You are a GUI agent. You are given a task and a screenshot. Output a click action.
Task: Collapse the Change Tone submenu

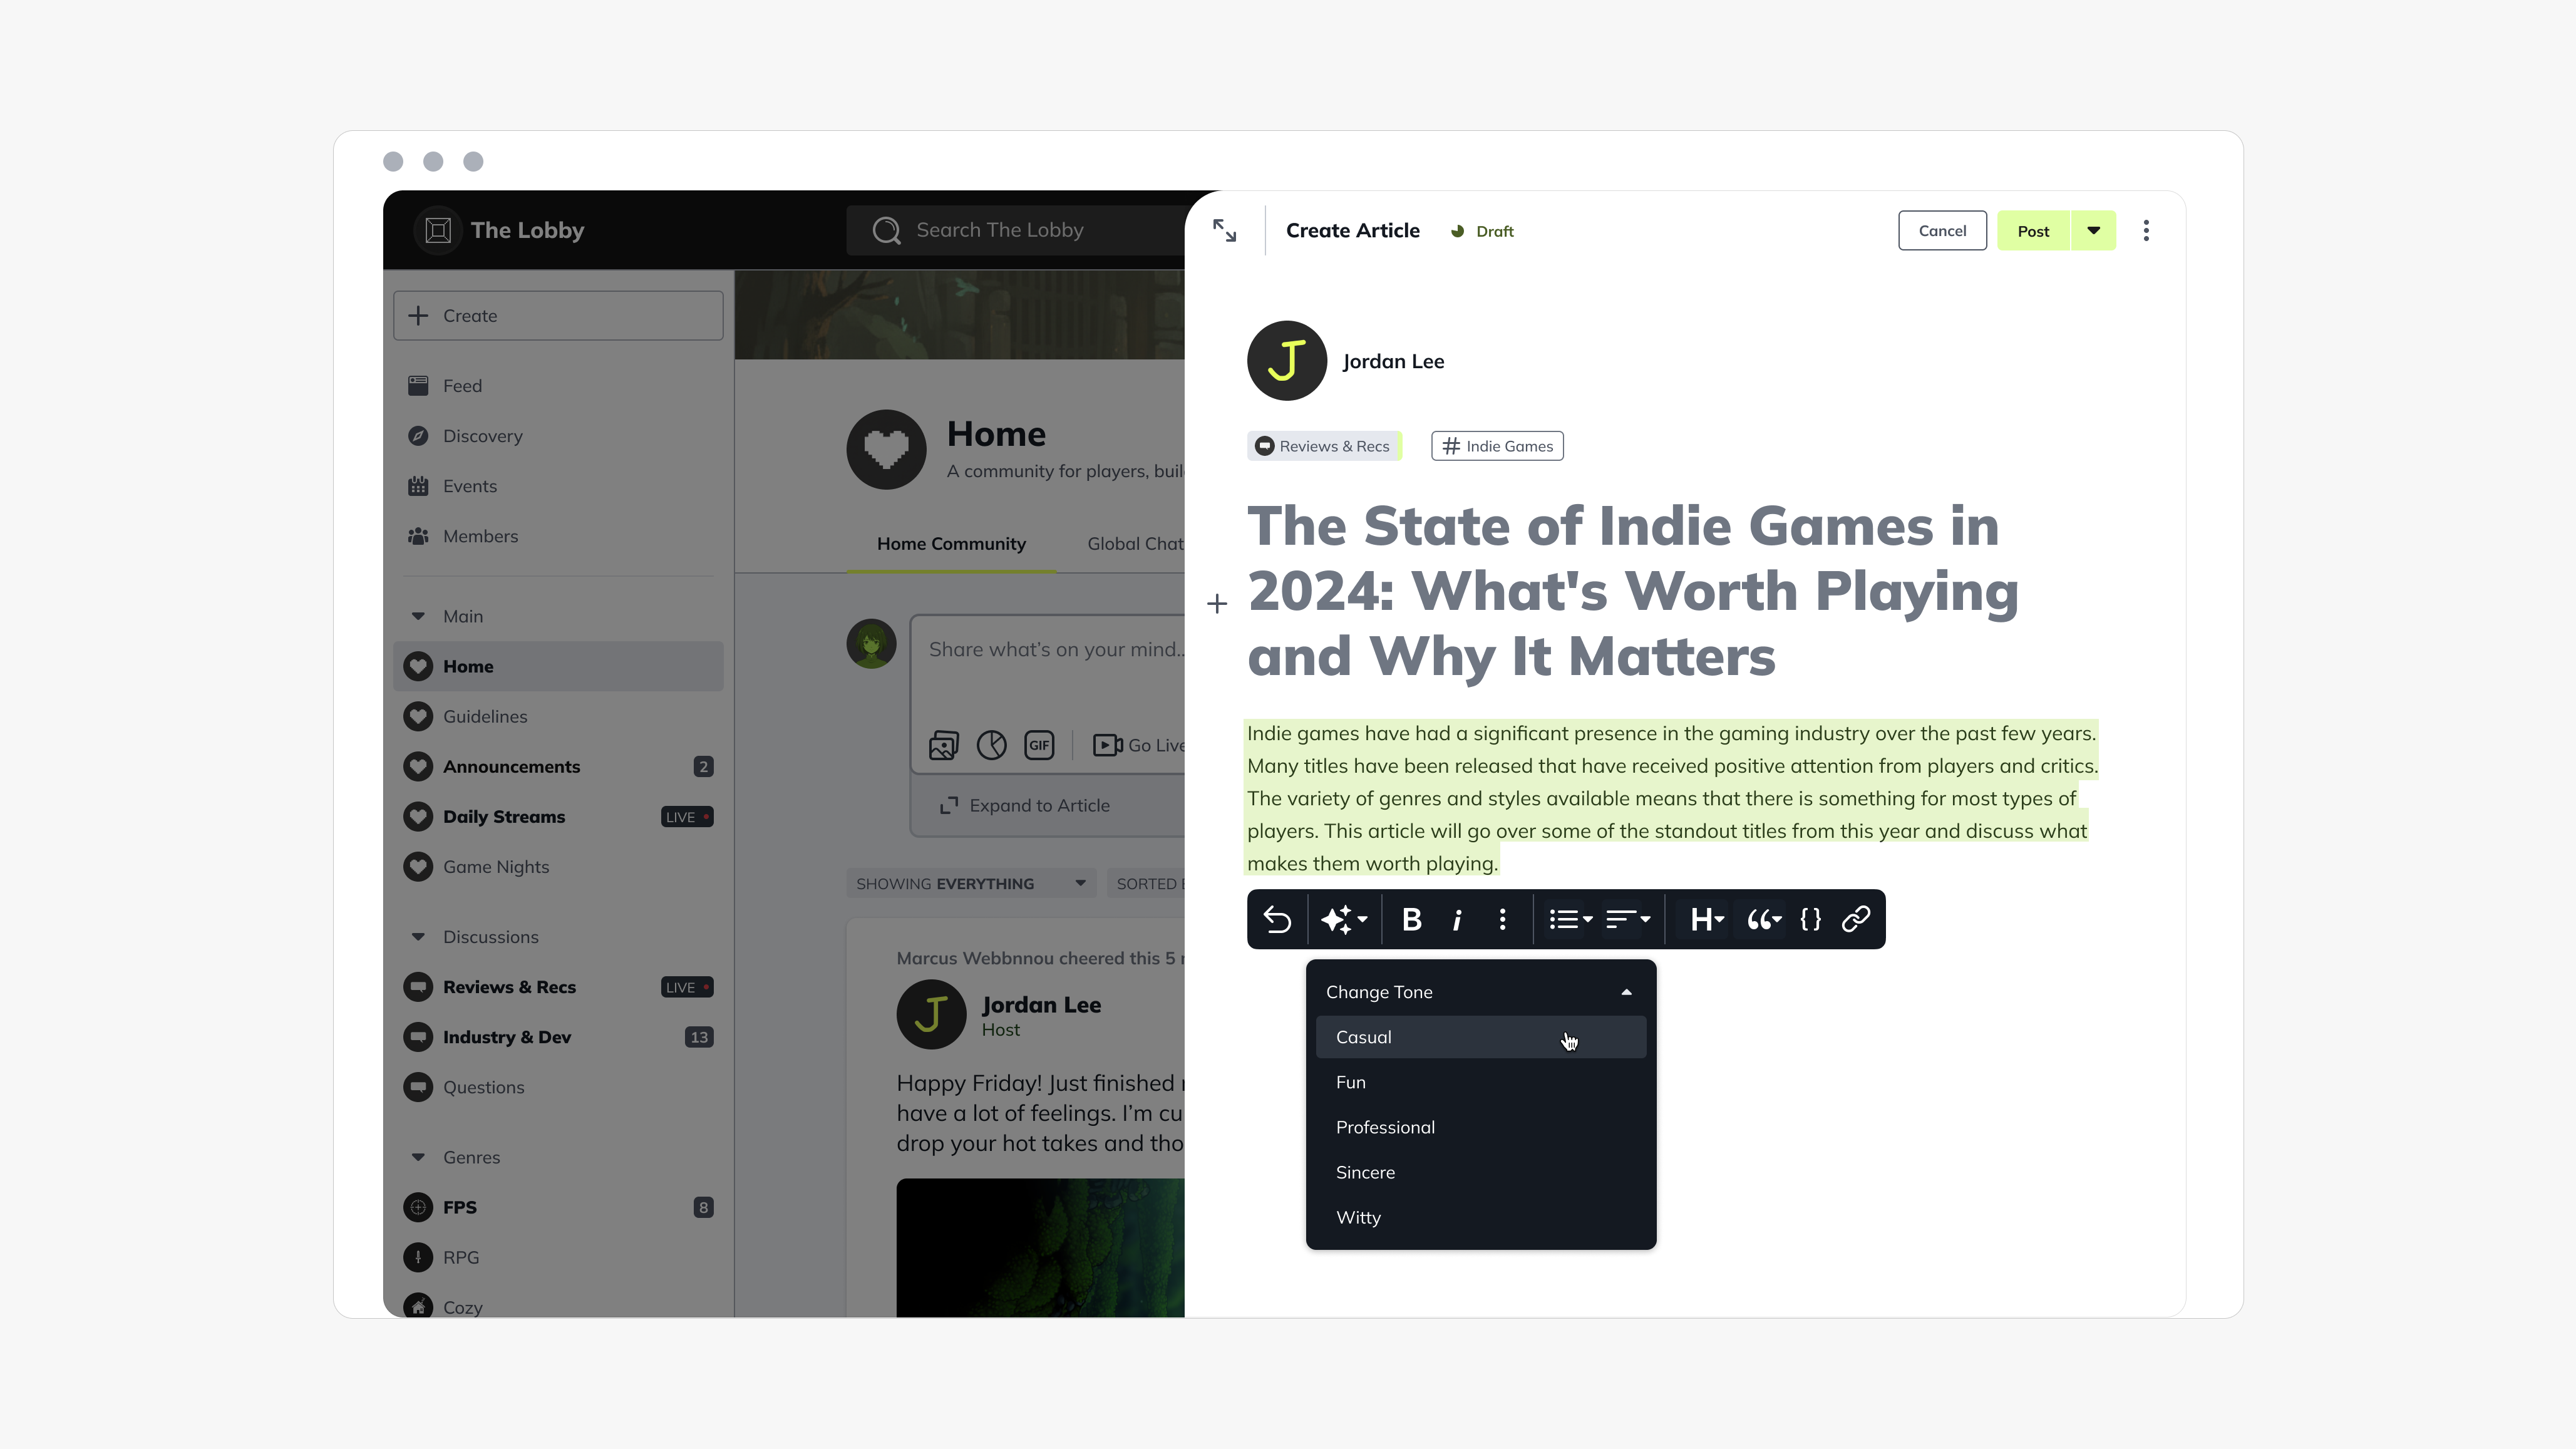click(1626, 992)
